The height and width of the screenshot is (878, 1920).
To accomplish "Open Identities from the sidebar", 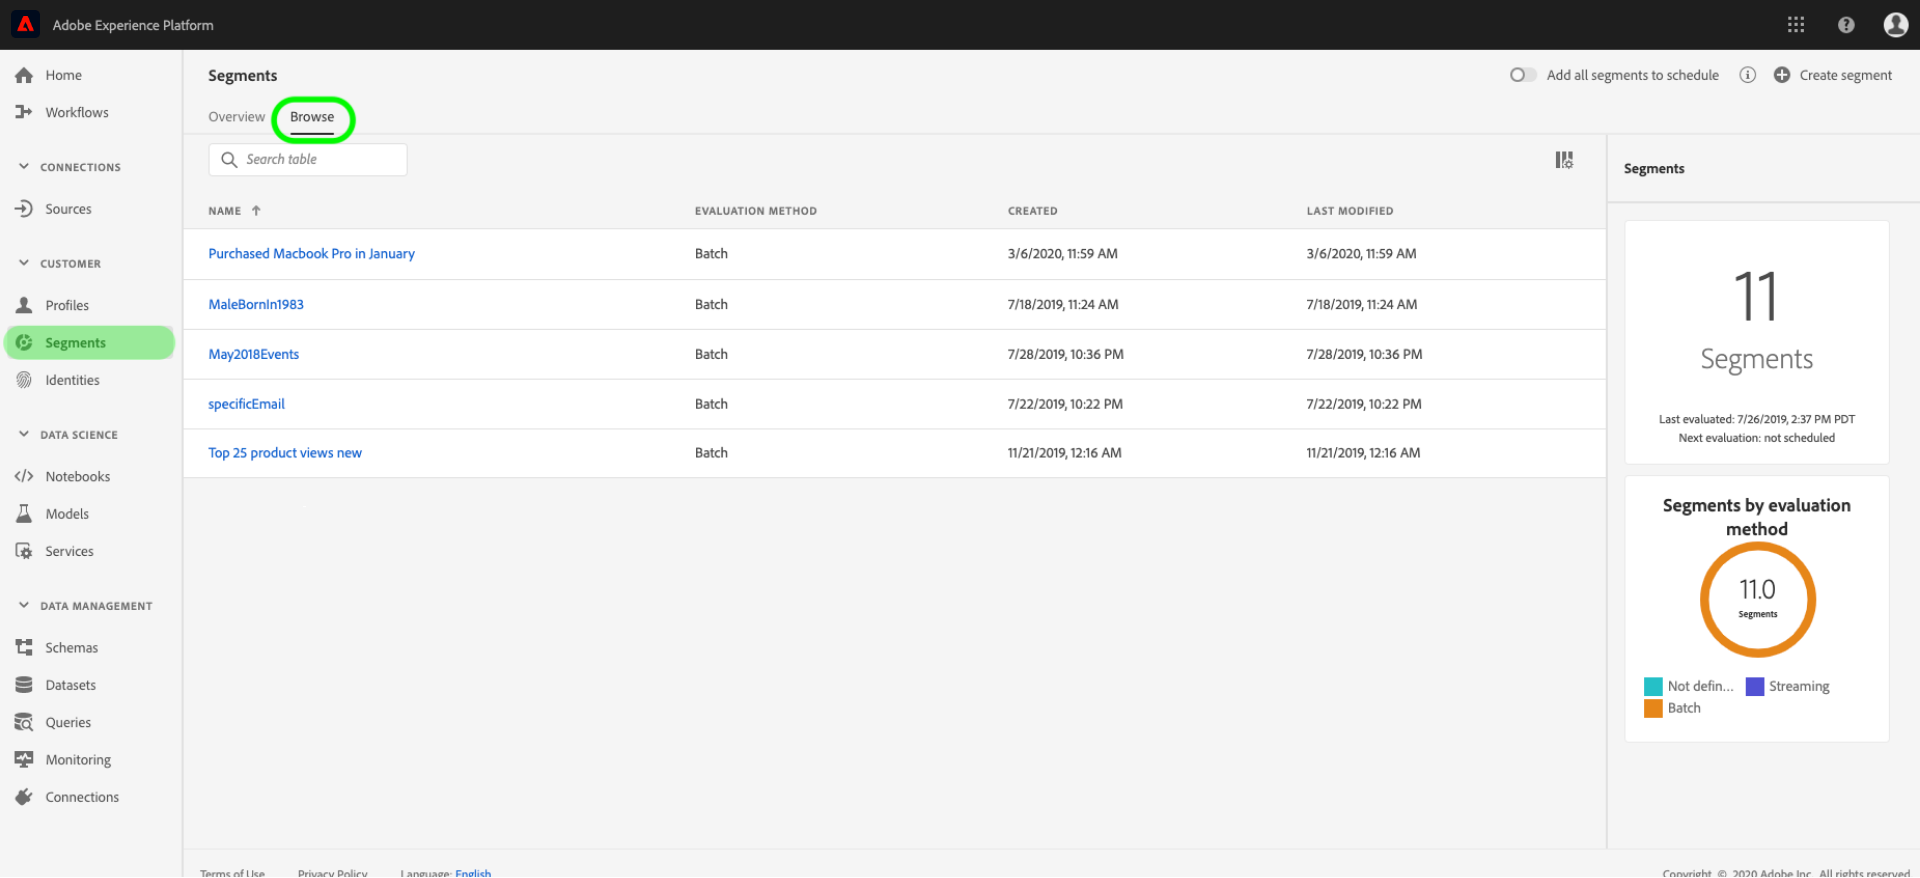I will click(x=72, y=380).
